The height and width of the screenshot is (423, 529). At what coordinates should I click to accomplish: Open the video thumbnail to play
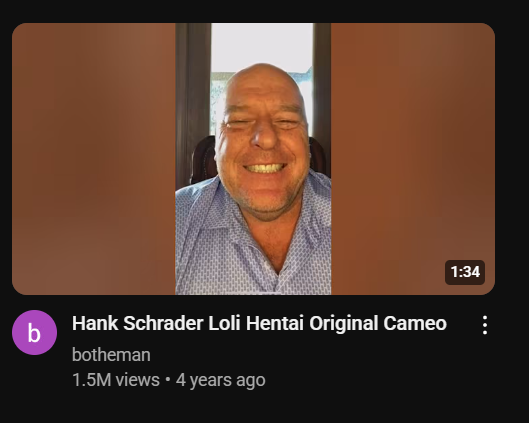pos(253,159)
